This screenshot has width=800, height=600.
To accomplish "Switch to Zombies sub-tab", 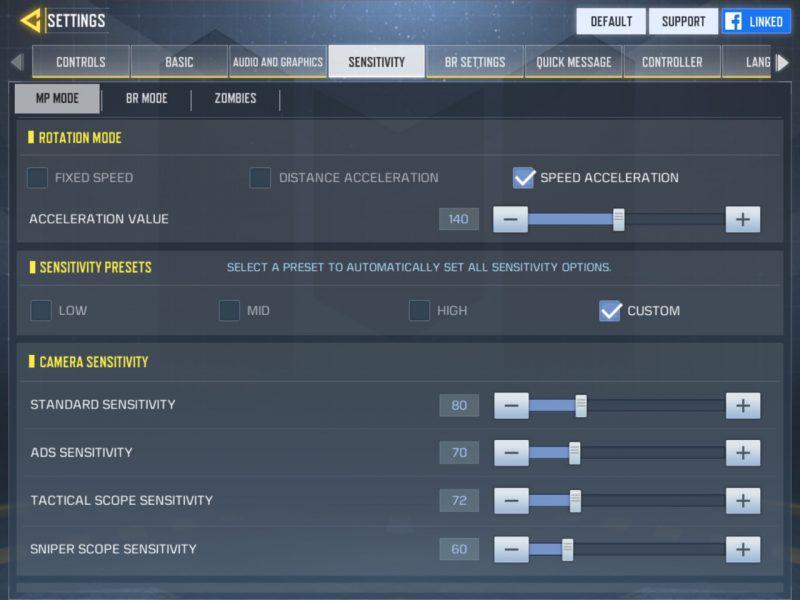I will 235,98.
